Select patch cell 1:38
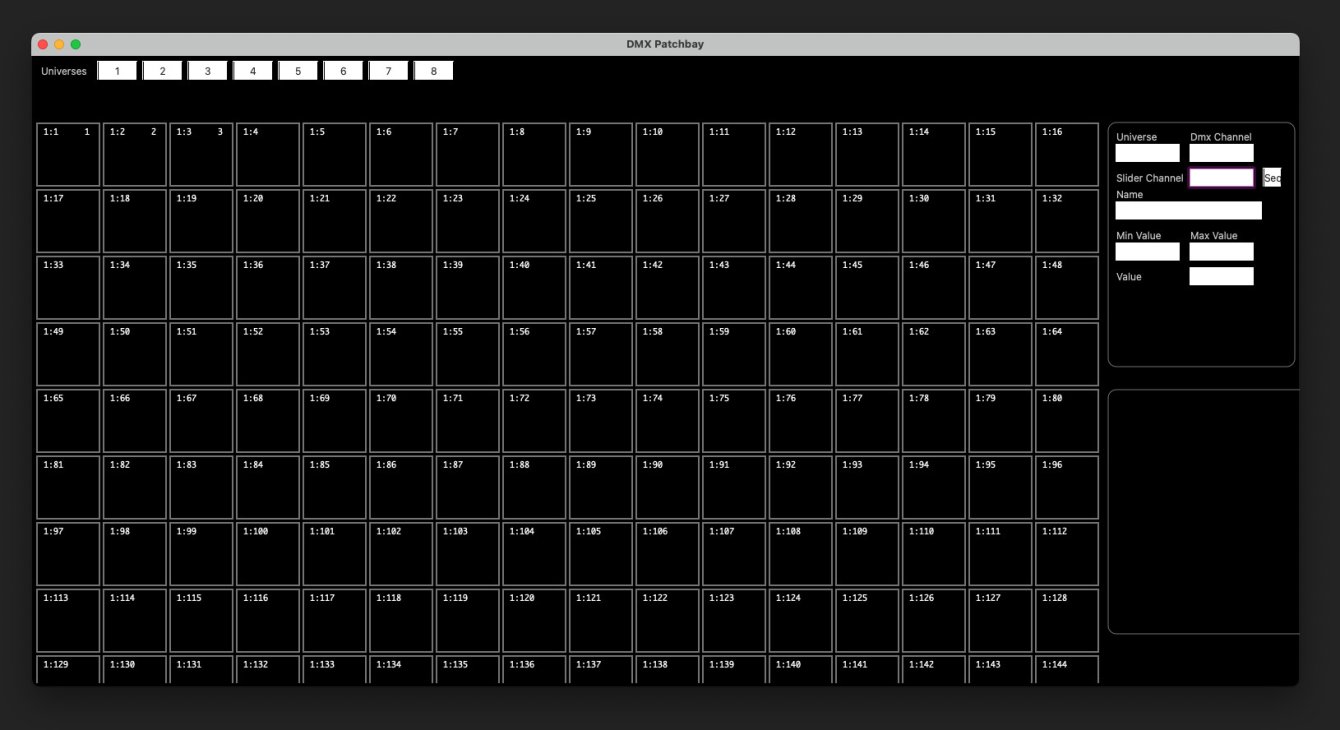1340x730 pixels. [x=401, y=288]
